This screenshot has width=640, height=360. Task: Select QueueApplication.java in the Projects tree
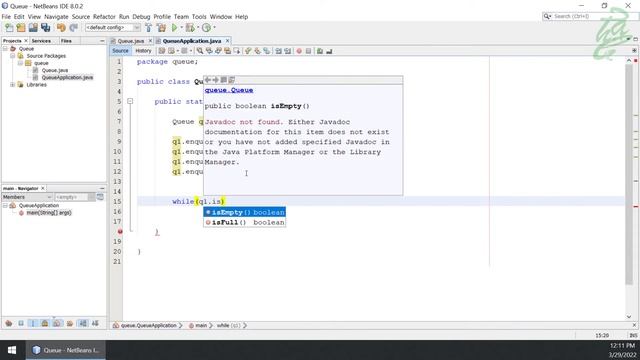[67, 77]
